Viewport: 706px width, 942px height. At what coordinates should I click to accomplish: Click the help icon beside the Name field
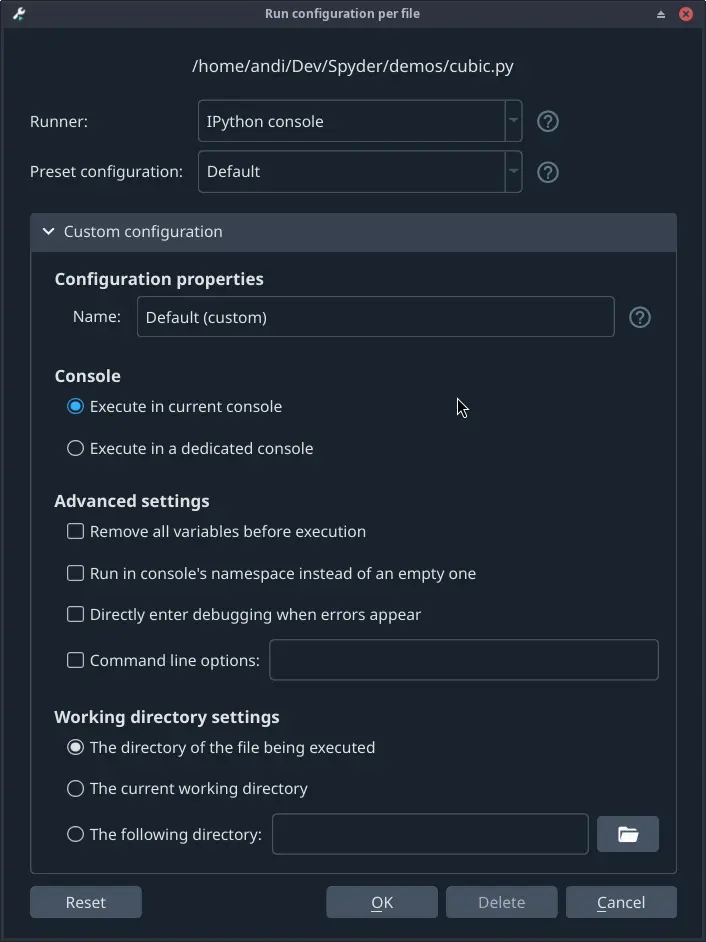click(639, 317)
